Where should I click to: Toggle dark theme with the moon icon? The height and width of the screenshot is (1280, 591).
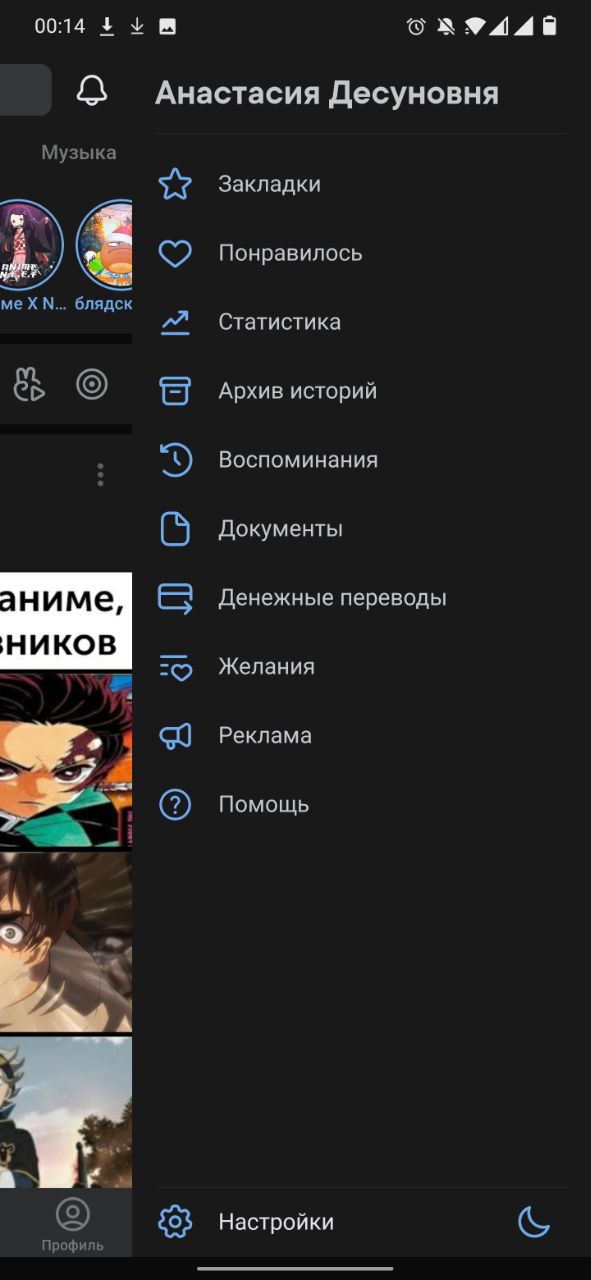[x=534, y=1221]
